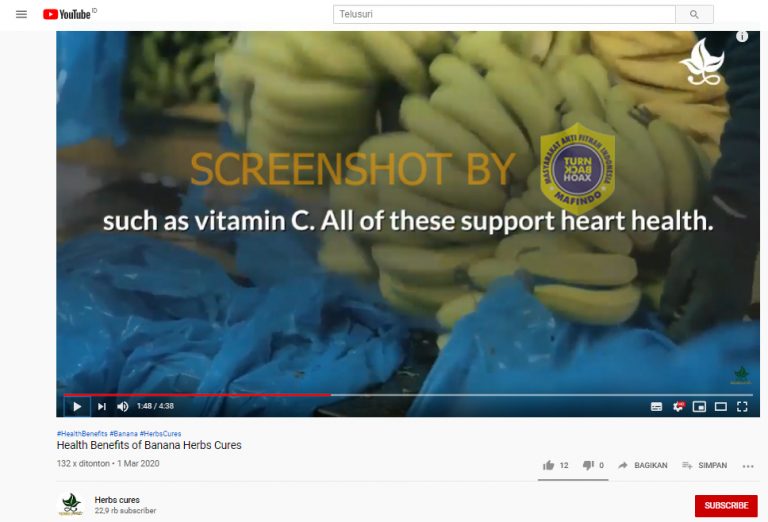The width and height of the screenshot is (768, 522).
Task: Focus the Telusuri search field
Action: click(x=504, y=14)
